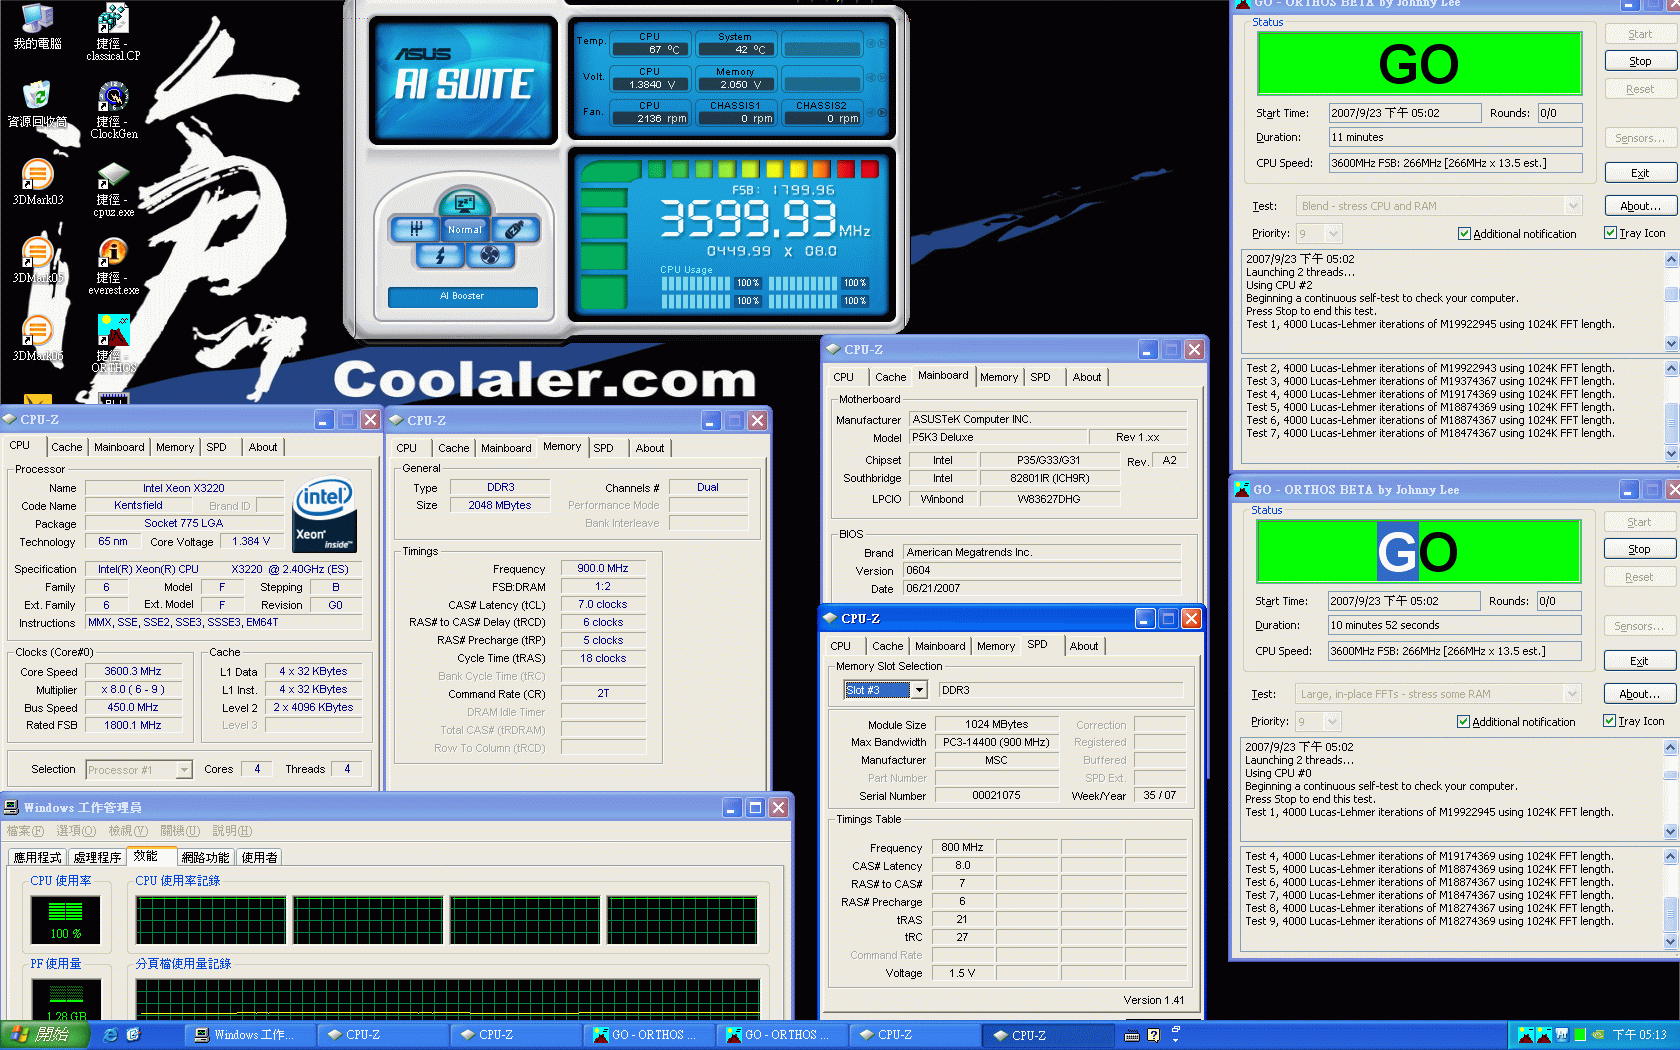Viewport: 1680px width, 1050px height.
Task: Click the Core Speed 3600.3 MHz value
Action: (x=133, y=671)
